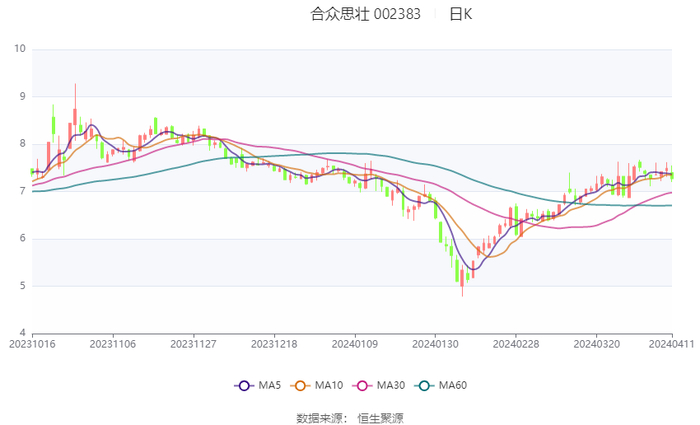
Task: Click the lowest candlestick wick below 5
Action: tap(462, 292)
